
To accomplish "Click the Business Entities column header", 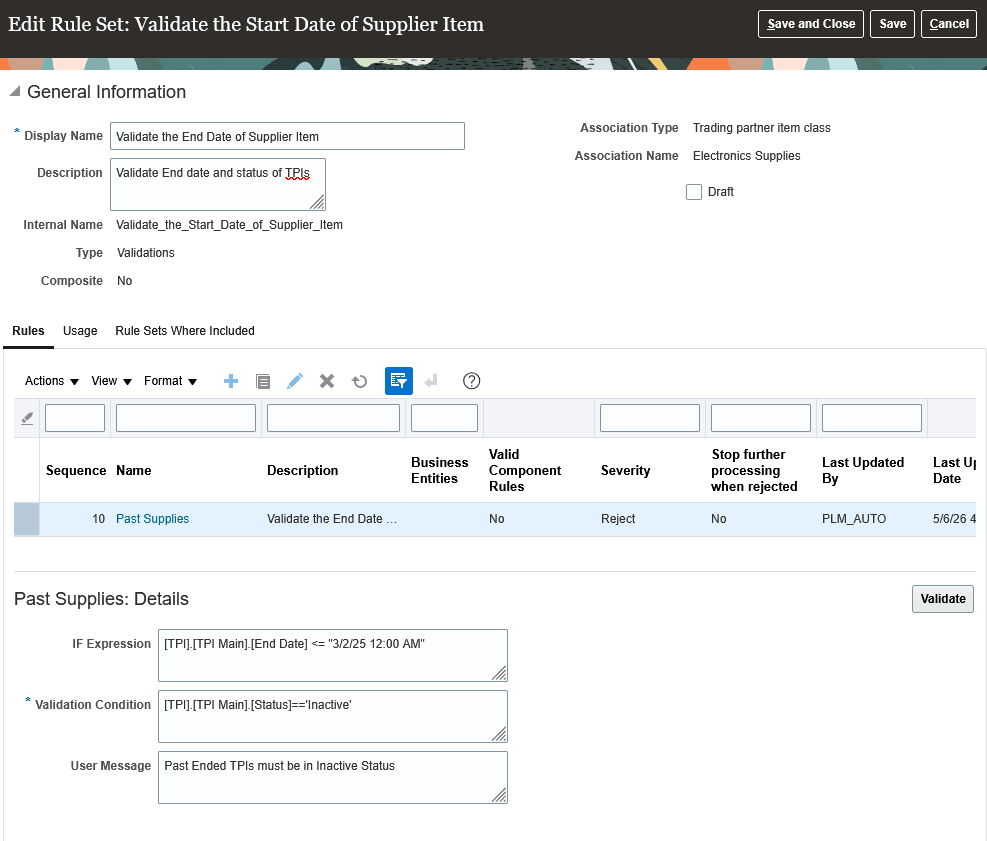I will (x=439, y=470).
